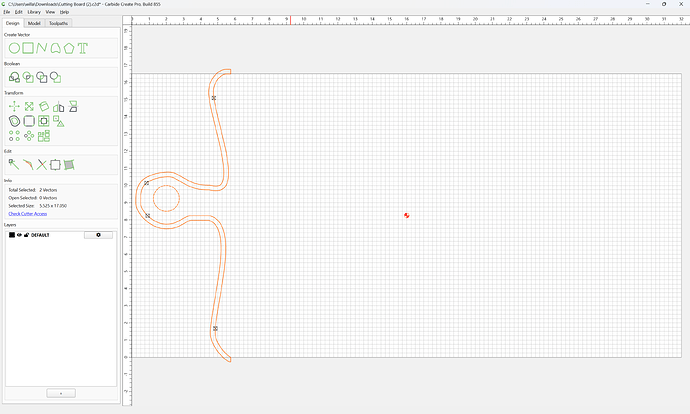Click the '5.525 x 17.050' size value

(53, 206)
